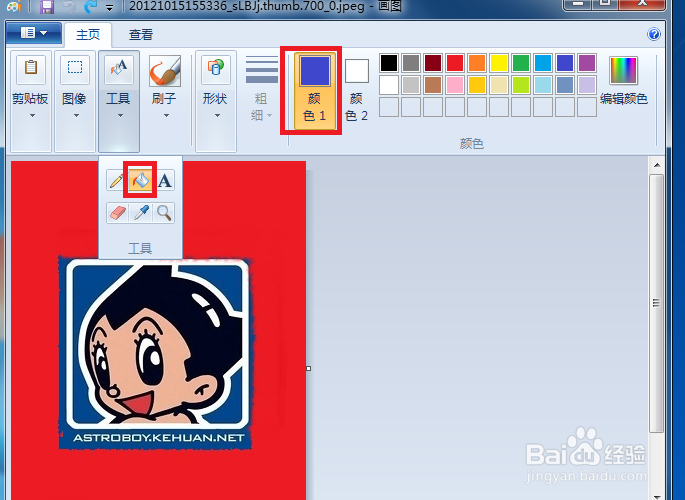Image resolution: width=685 pixels, height=500 pixels.
Task: Pick the indigo color swatch in palette
Action: pos(565,63)
